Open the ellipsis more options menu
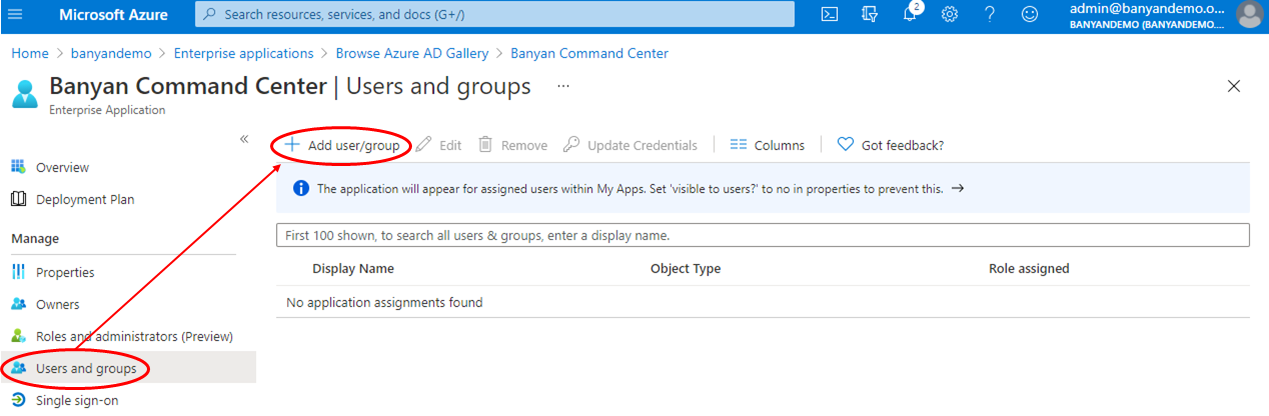1269x416 pixels. tap(564, 86)
